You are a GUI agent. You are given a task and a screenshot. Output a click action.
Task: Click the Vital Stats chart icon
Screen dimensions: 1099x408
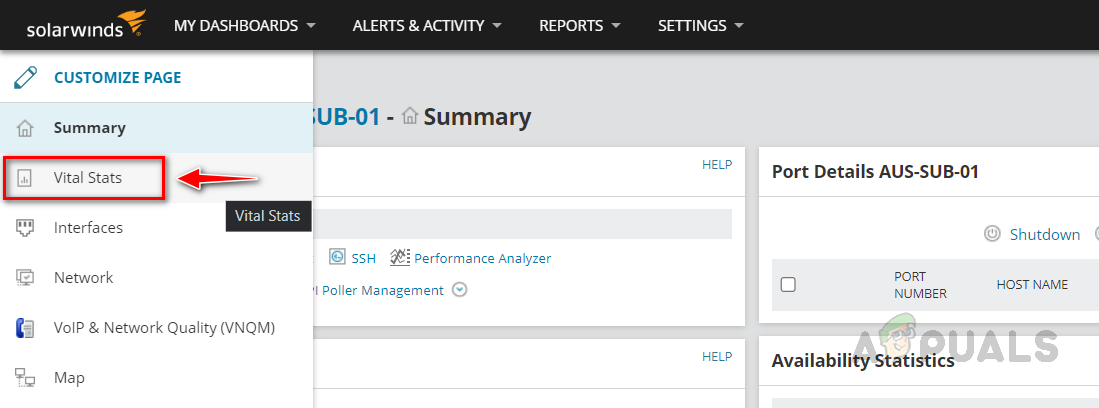(26, 178)
